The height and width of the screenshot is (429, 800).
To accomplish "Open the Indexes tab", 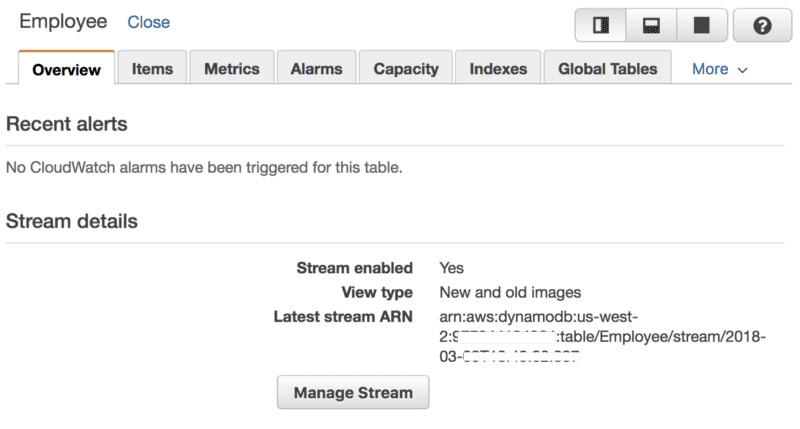I will coord(498,69).
